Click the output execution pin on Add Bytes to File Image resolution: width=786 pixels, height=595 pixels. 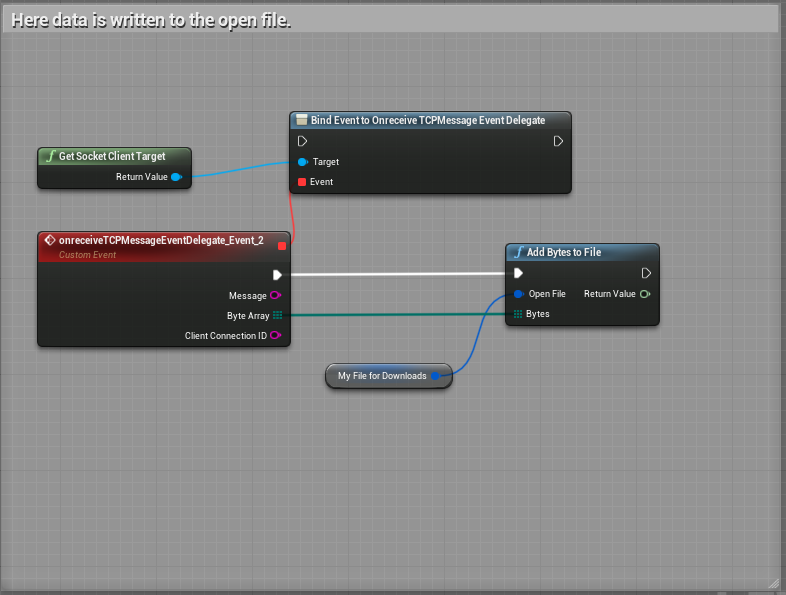(x=646, y=273)
